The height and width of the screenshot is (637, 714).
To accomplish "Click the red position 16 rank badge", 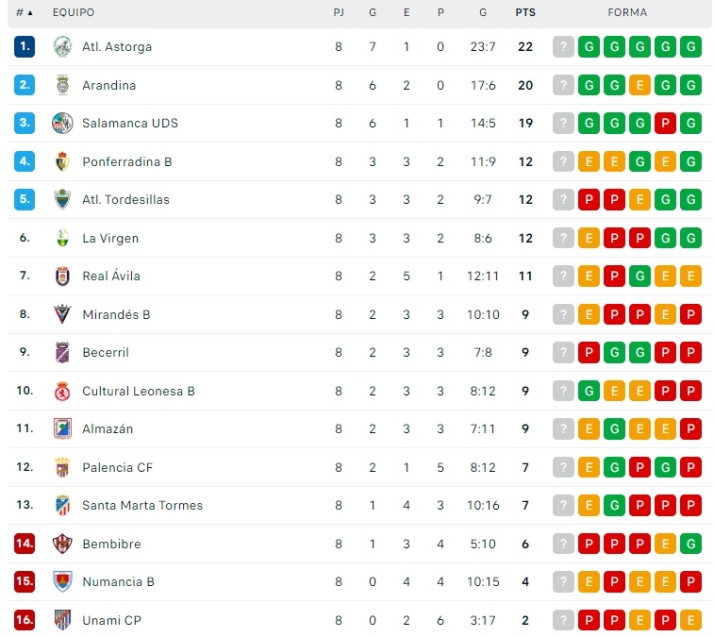I will click(x=25, y=620).
